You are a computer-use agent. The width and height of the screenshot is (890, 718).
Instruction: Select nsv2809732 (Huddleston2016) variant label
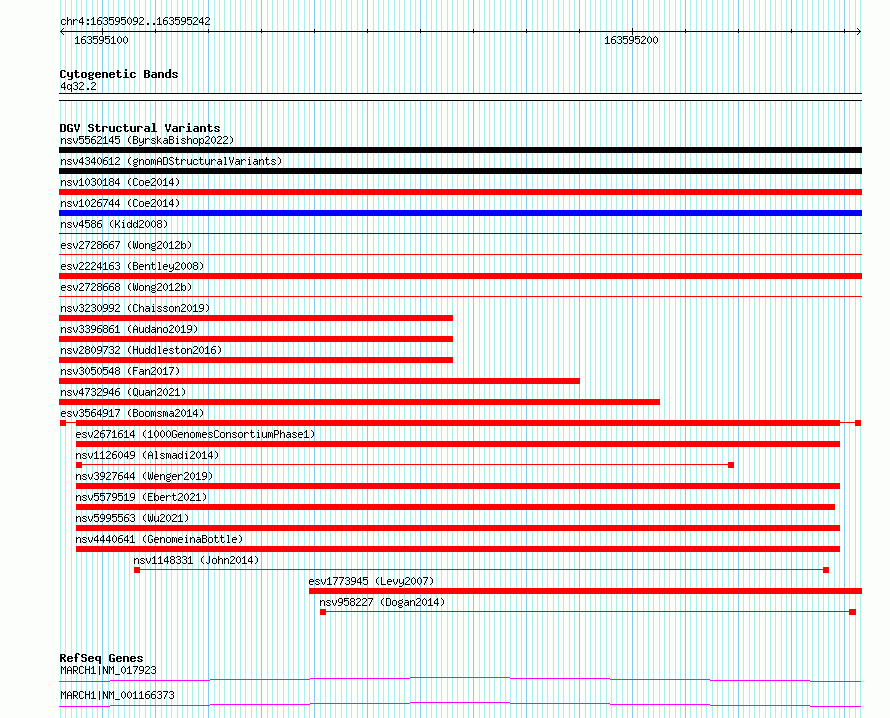[141, 350]
